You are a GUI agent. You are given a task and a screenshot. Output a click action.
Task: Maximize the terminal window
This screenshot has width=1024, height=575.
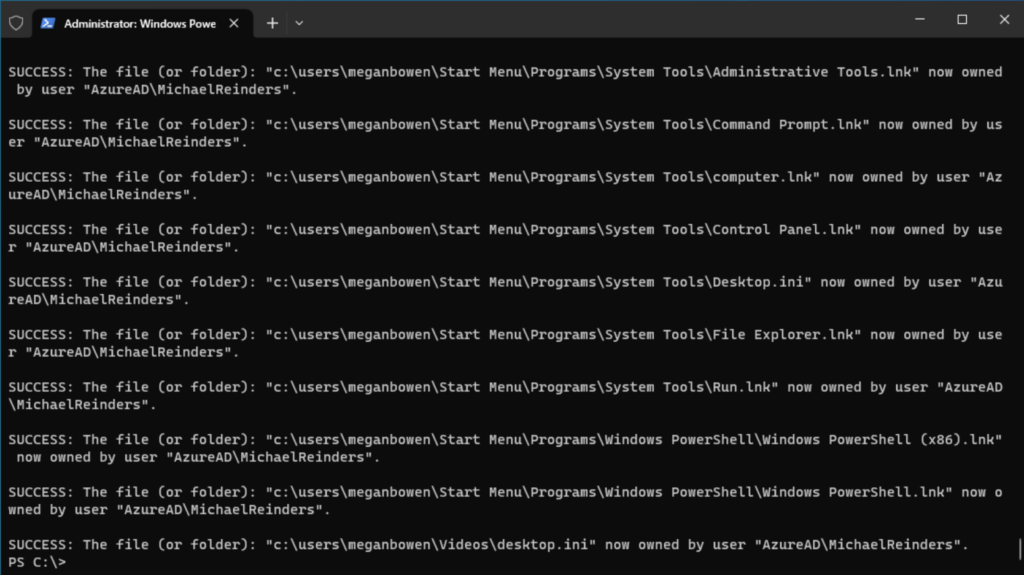point(962,20)
